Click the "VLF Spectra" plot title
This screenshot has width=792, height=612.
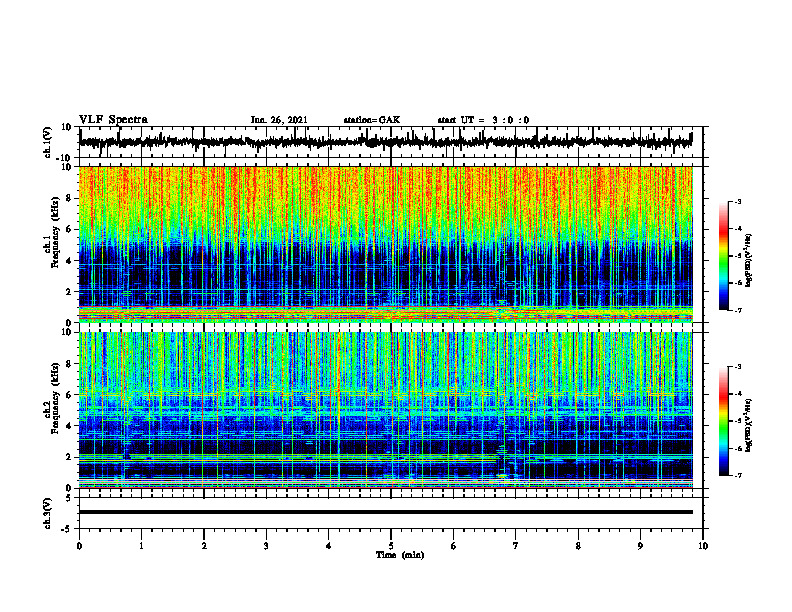pos(113,120)
